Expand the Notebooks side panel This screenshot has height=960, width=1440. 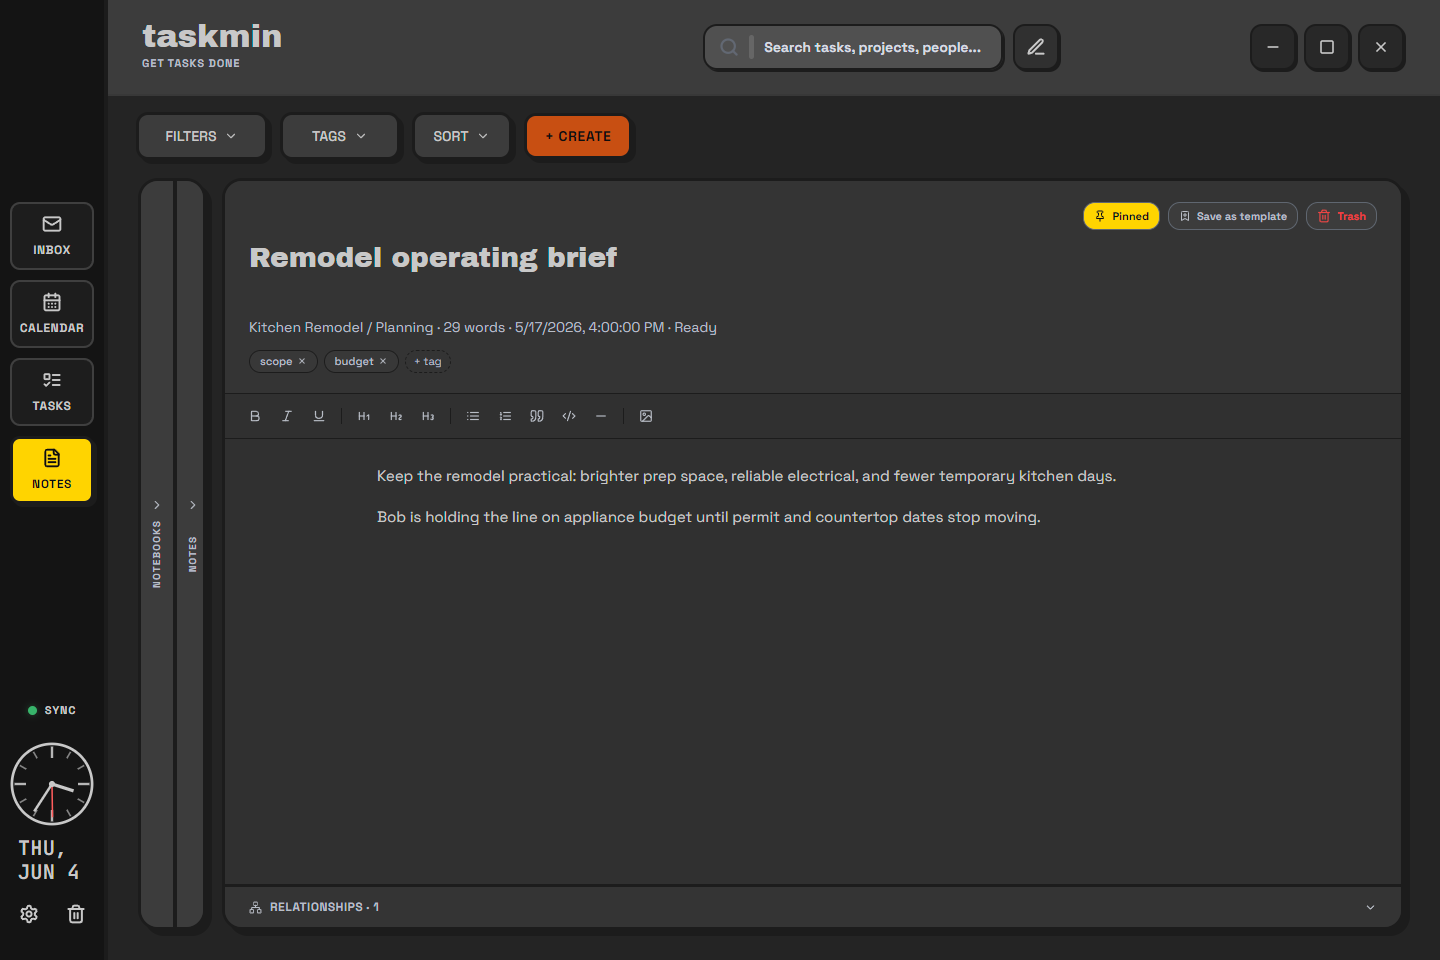pyautogui.click(x=157, y=554)
